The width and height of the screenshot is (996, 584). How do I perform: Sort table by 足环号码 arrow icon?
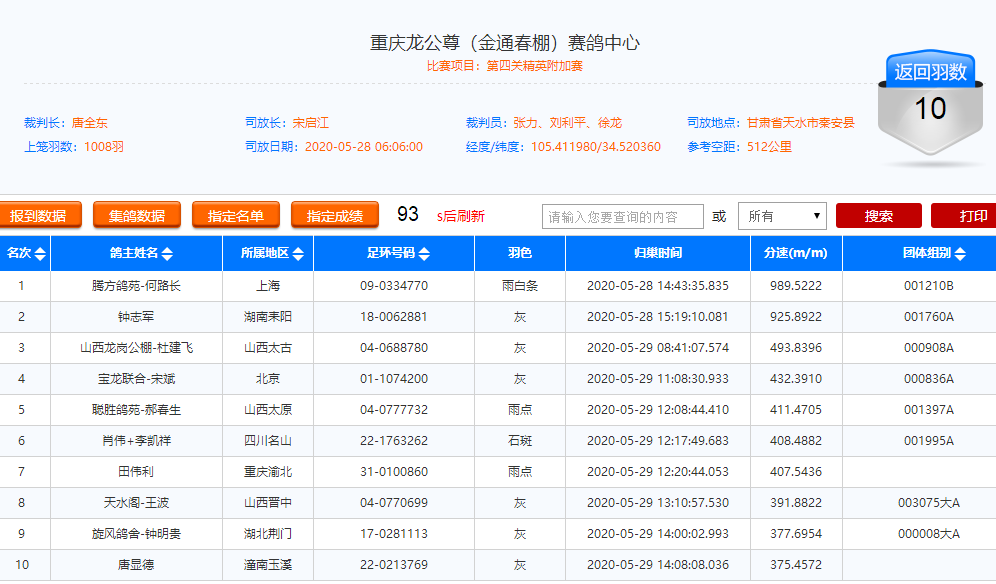(x=424, y=254)
